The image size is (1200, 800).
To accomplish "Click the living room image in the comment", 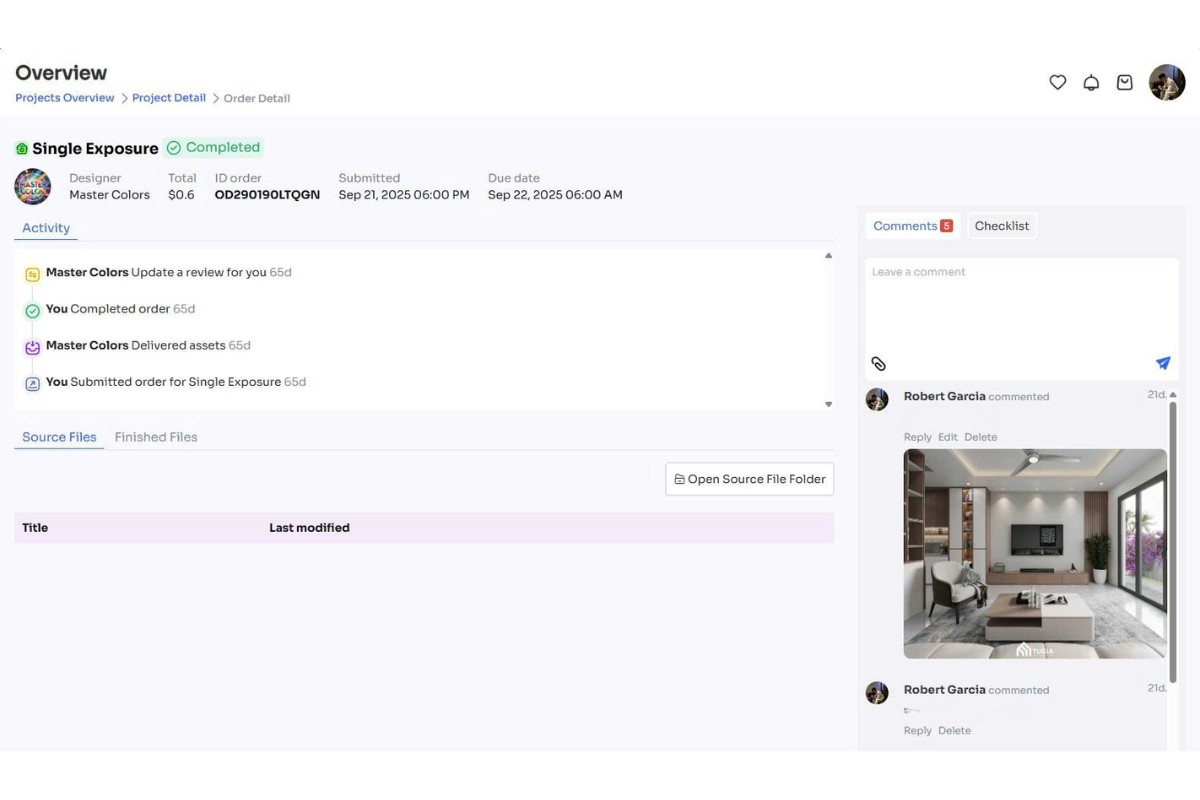I will [1035, 553].
